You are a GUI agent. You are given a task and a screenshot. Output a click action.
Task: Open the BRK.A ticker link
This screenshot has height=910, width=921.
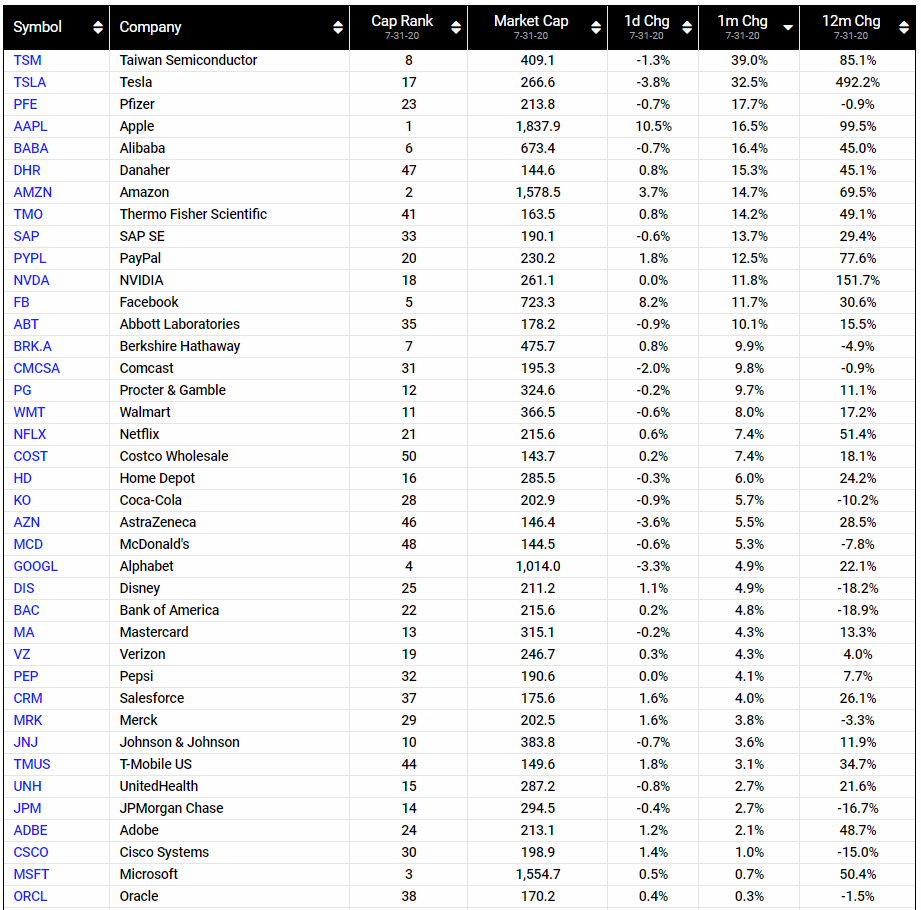pyautogui.click(x=34, y=346)
